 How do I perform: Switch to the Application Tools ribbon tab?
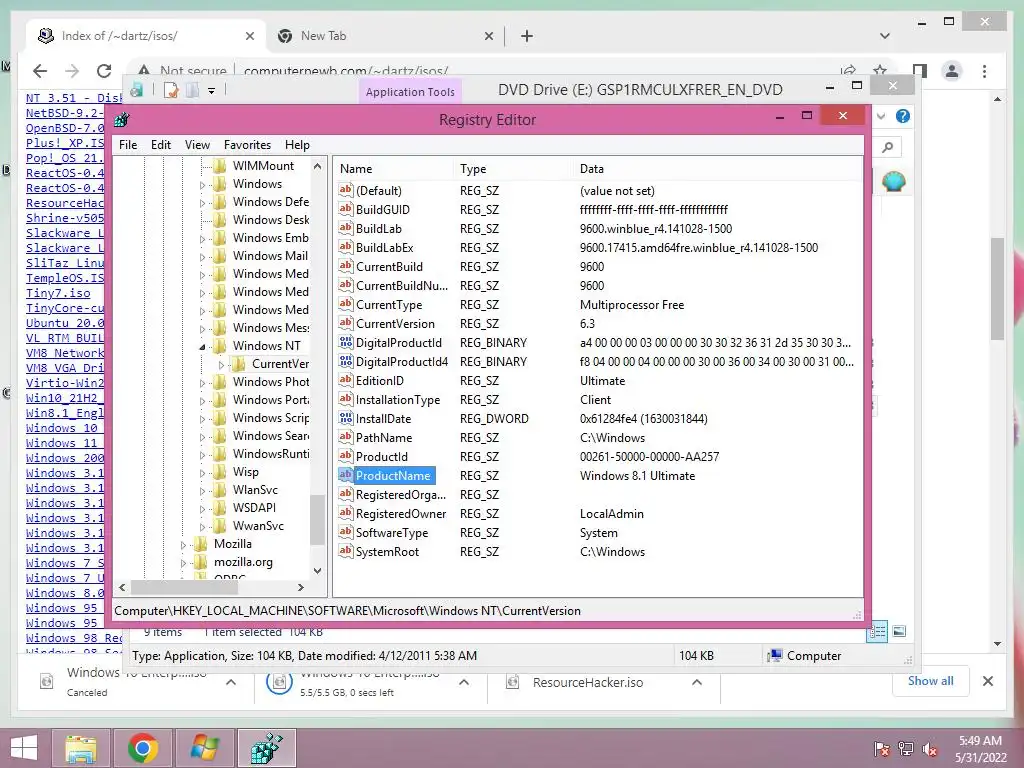tap(410, 92)
